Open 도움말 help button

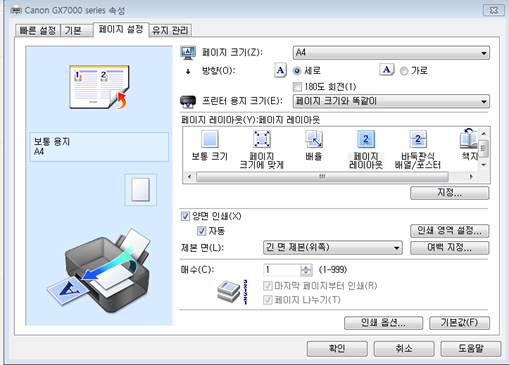(471, 348)
